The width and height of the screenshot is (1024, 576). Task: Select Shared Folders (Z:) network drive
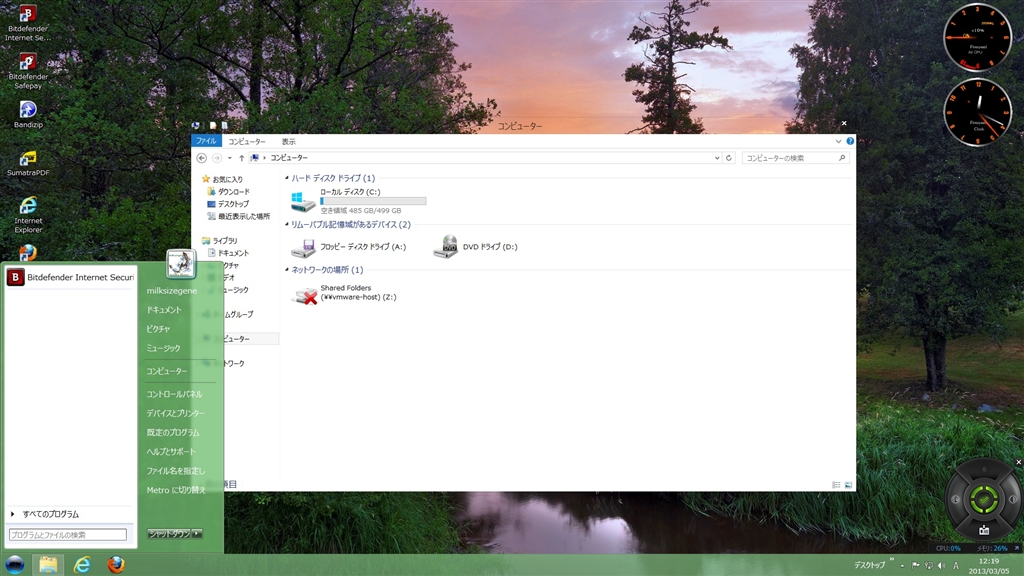(x=344, y=293)
